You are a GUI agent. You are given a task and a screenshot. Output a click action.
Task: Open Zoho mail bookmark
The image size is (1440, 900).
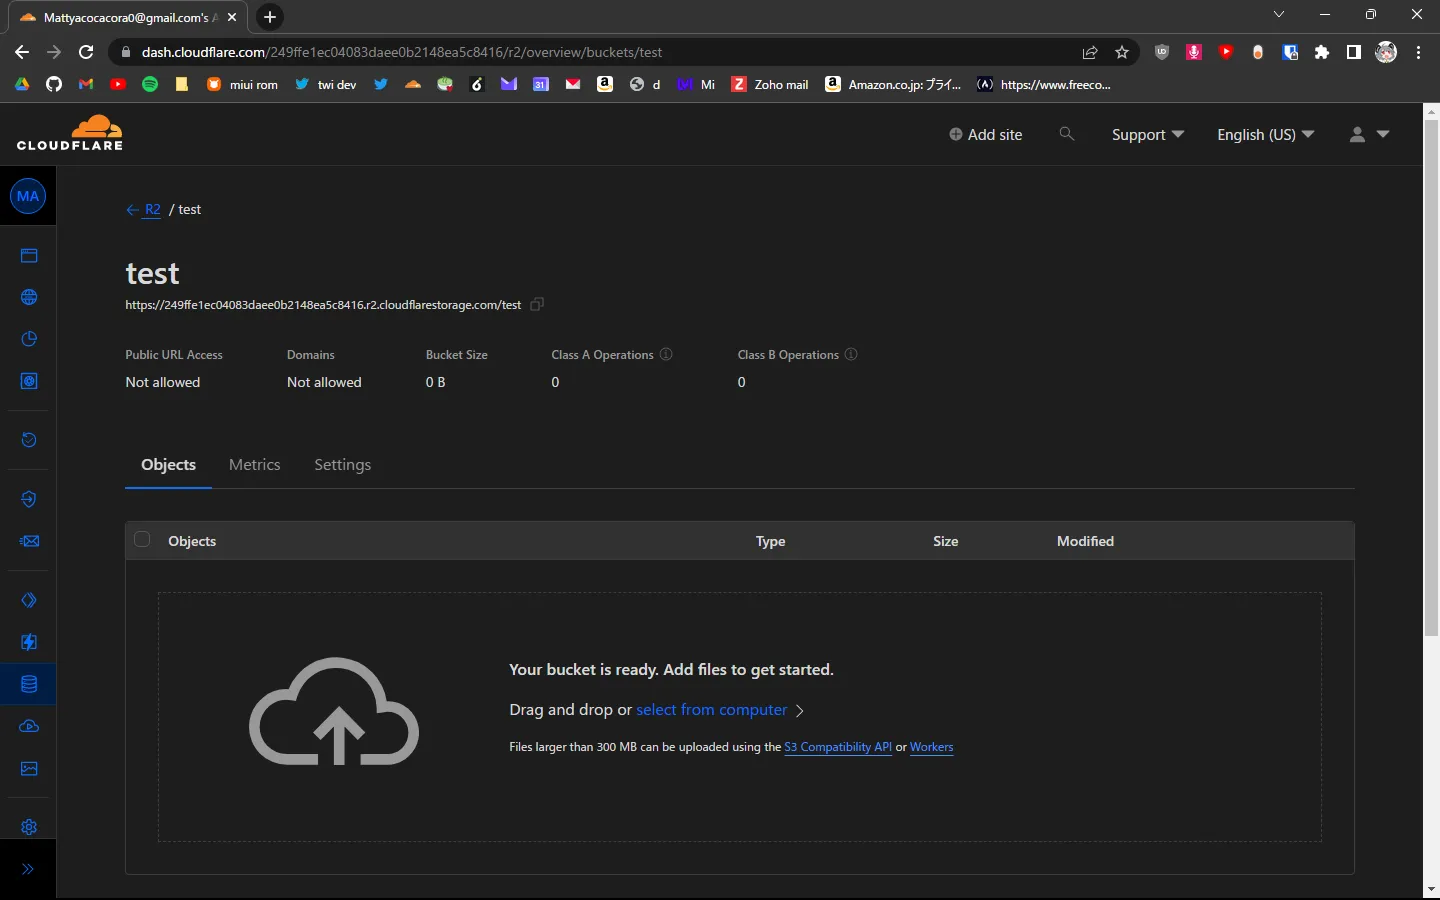[x=770, y=85]
